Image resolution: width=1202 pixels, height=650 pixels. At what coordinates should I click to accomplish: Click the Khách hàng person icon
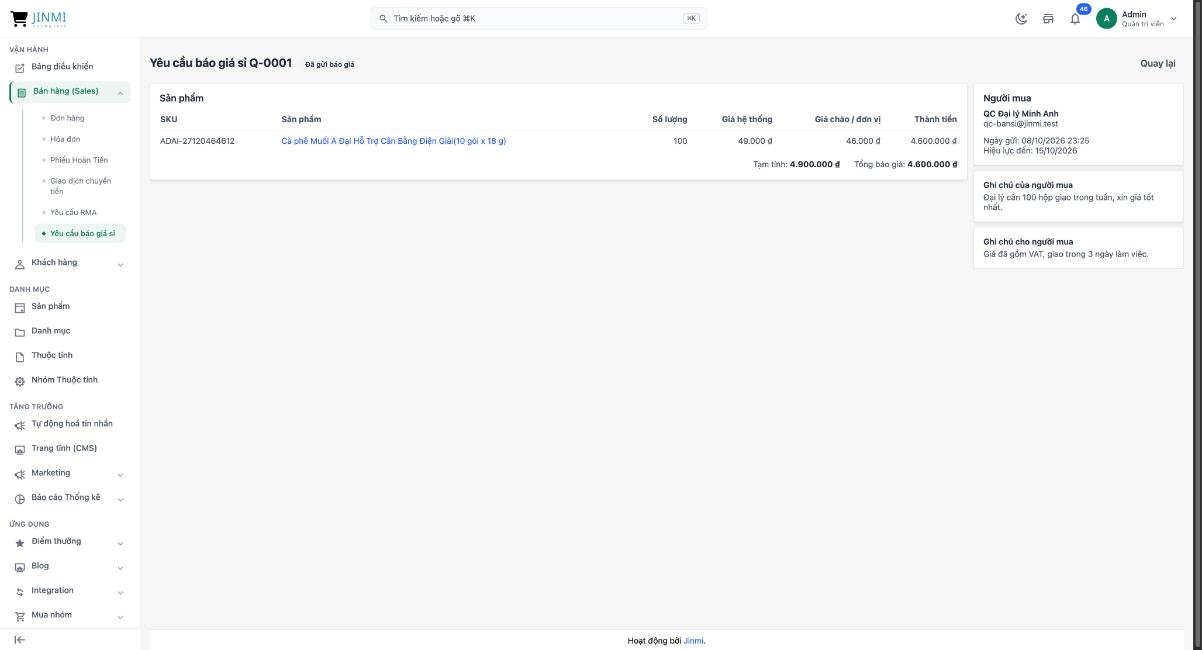pos(20,264)
